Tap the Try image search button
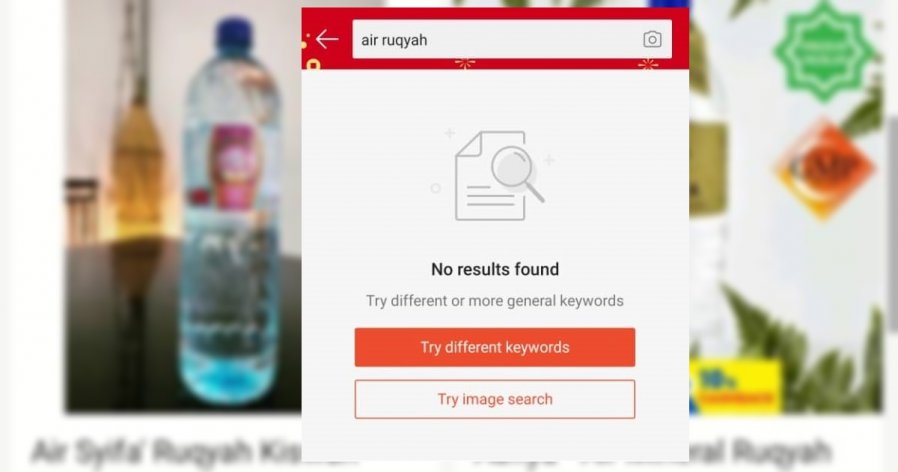The width and height of the screenshot is (898, 472). click(495, 399)
